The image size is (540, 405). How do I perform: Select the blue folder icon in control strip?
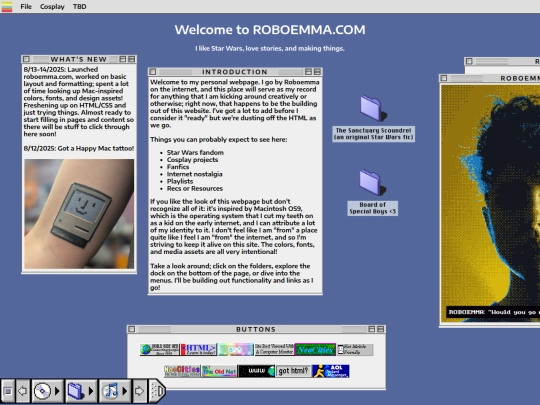[x=75, y=391]
